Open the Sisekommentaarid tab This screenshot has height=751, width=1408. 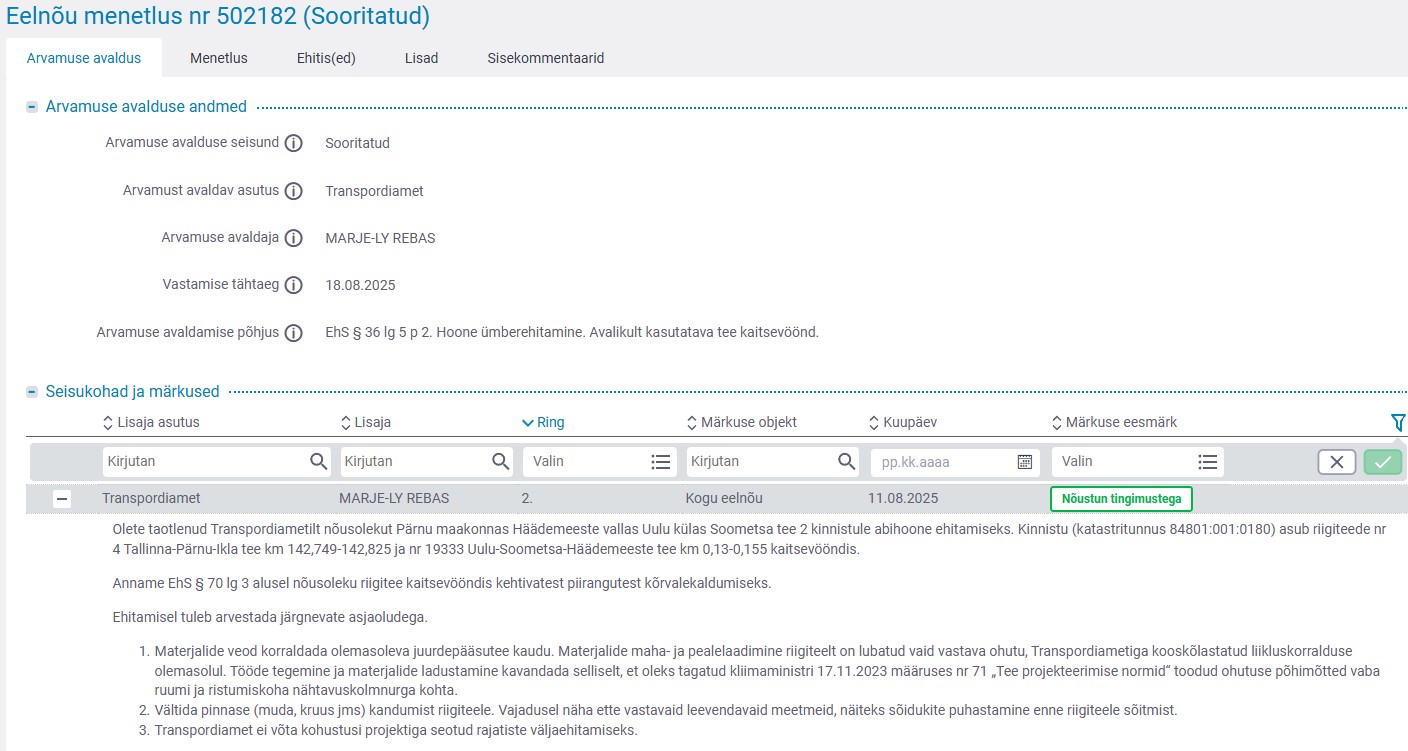(x=545, y=58)
